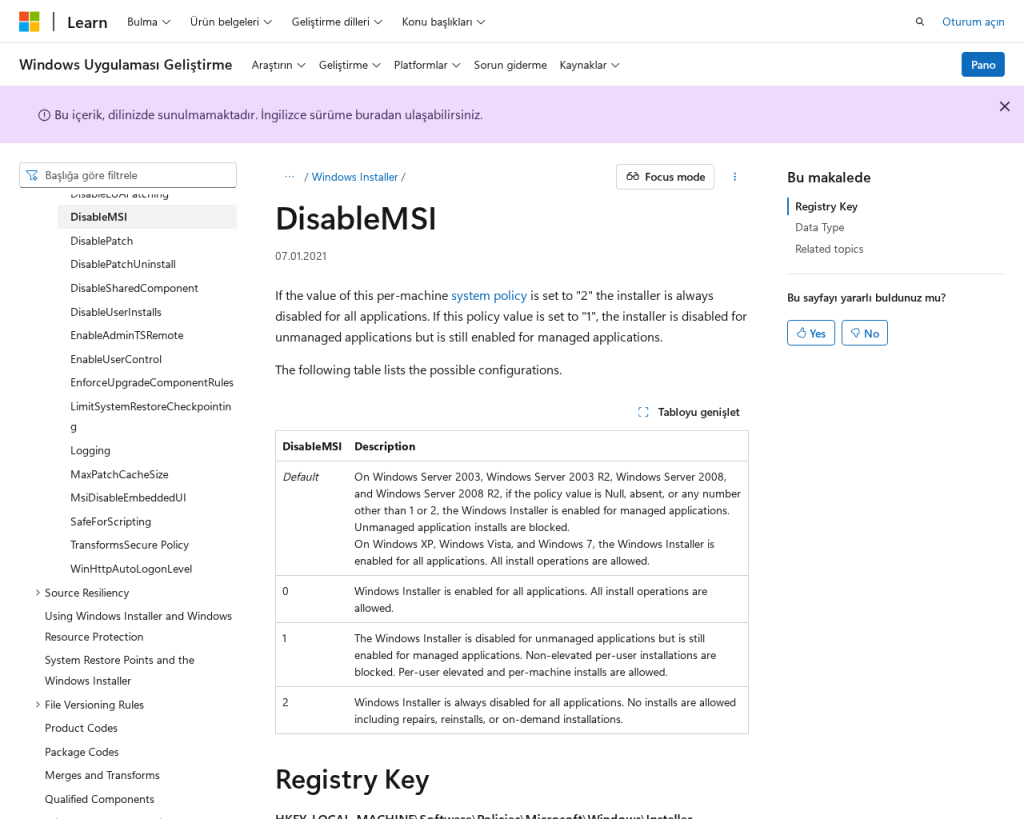Open EnableUserControl topic
Image resolution: width=1024 pixels, height=819 pixels.
pyautogui.click(x=116, y=359)
